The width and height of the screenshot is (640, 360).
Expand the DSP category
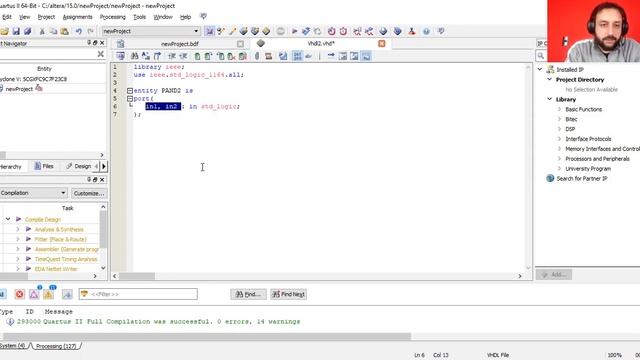pos(560,129)
